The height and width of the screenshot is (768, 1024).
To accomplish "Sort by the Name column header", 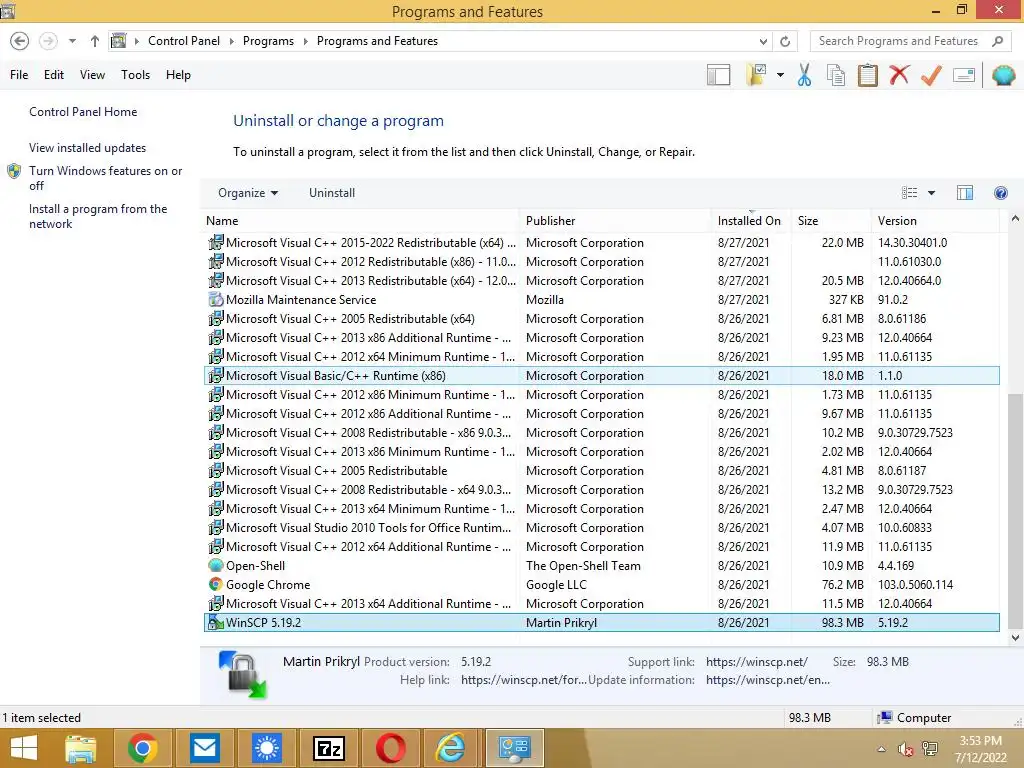I will click(x=361, y=221).
